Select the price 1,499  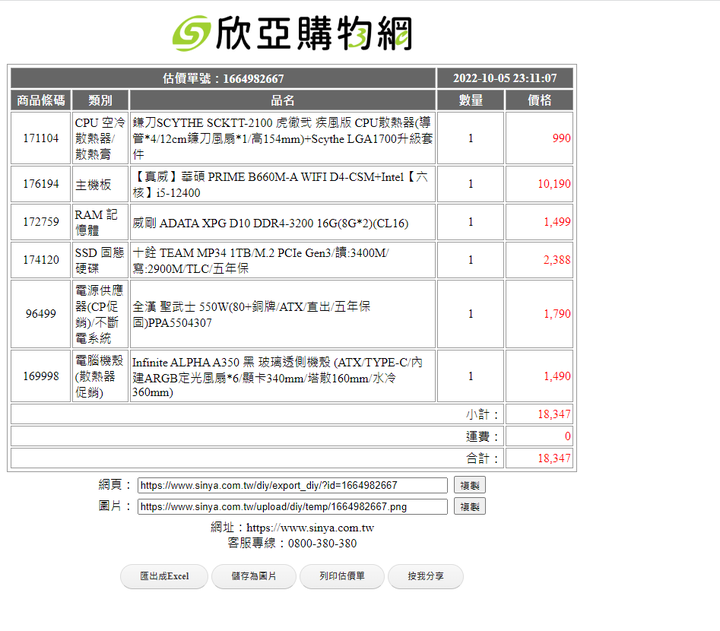pyautogui.click(x=557, y=222)
